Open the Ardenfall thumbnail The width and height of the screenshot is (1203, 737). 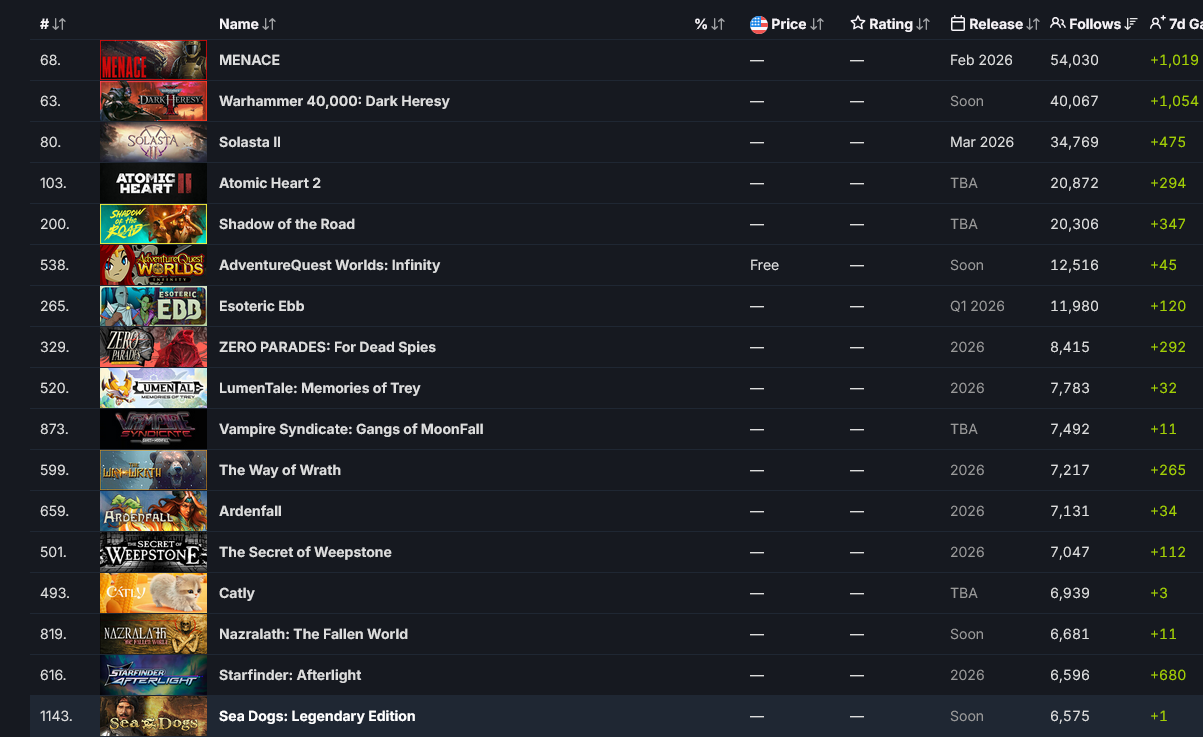[x=153, y=511]
